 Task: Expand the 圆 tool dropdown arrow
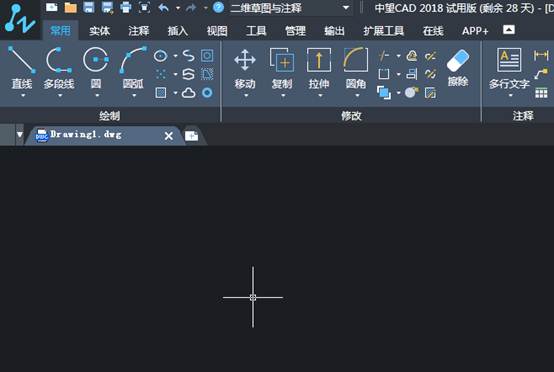coord(97,96)
